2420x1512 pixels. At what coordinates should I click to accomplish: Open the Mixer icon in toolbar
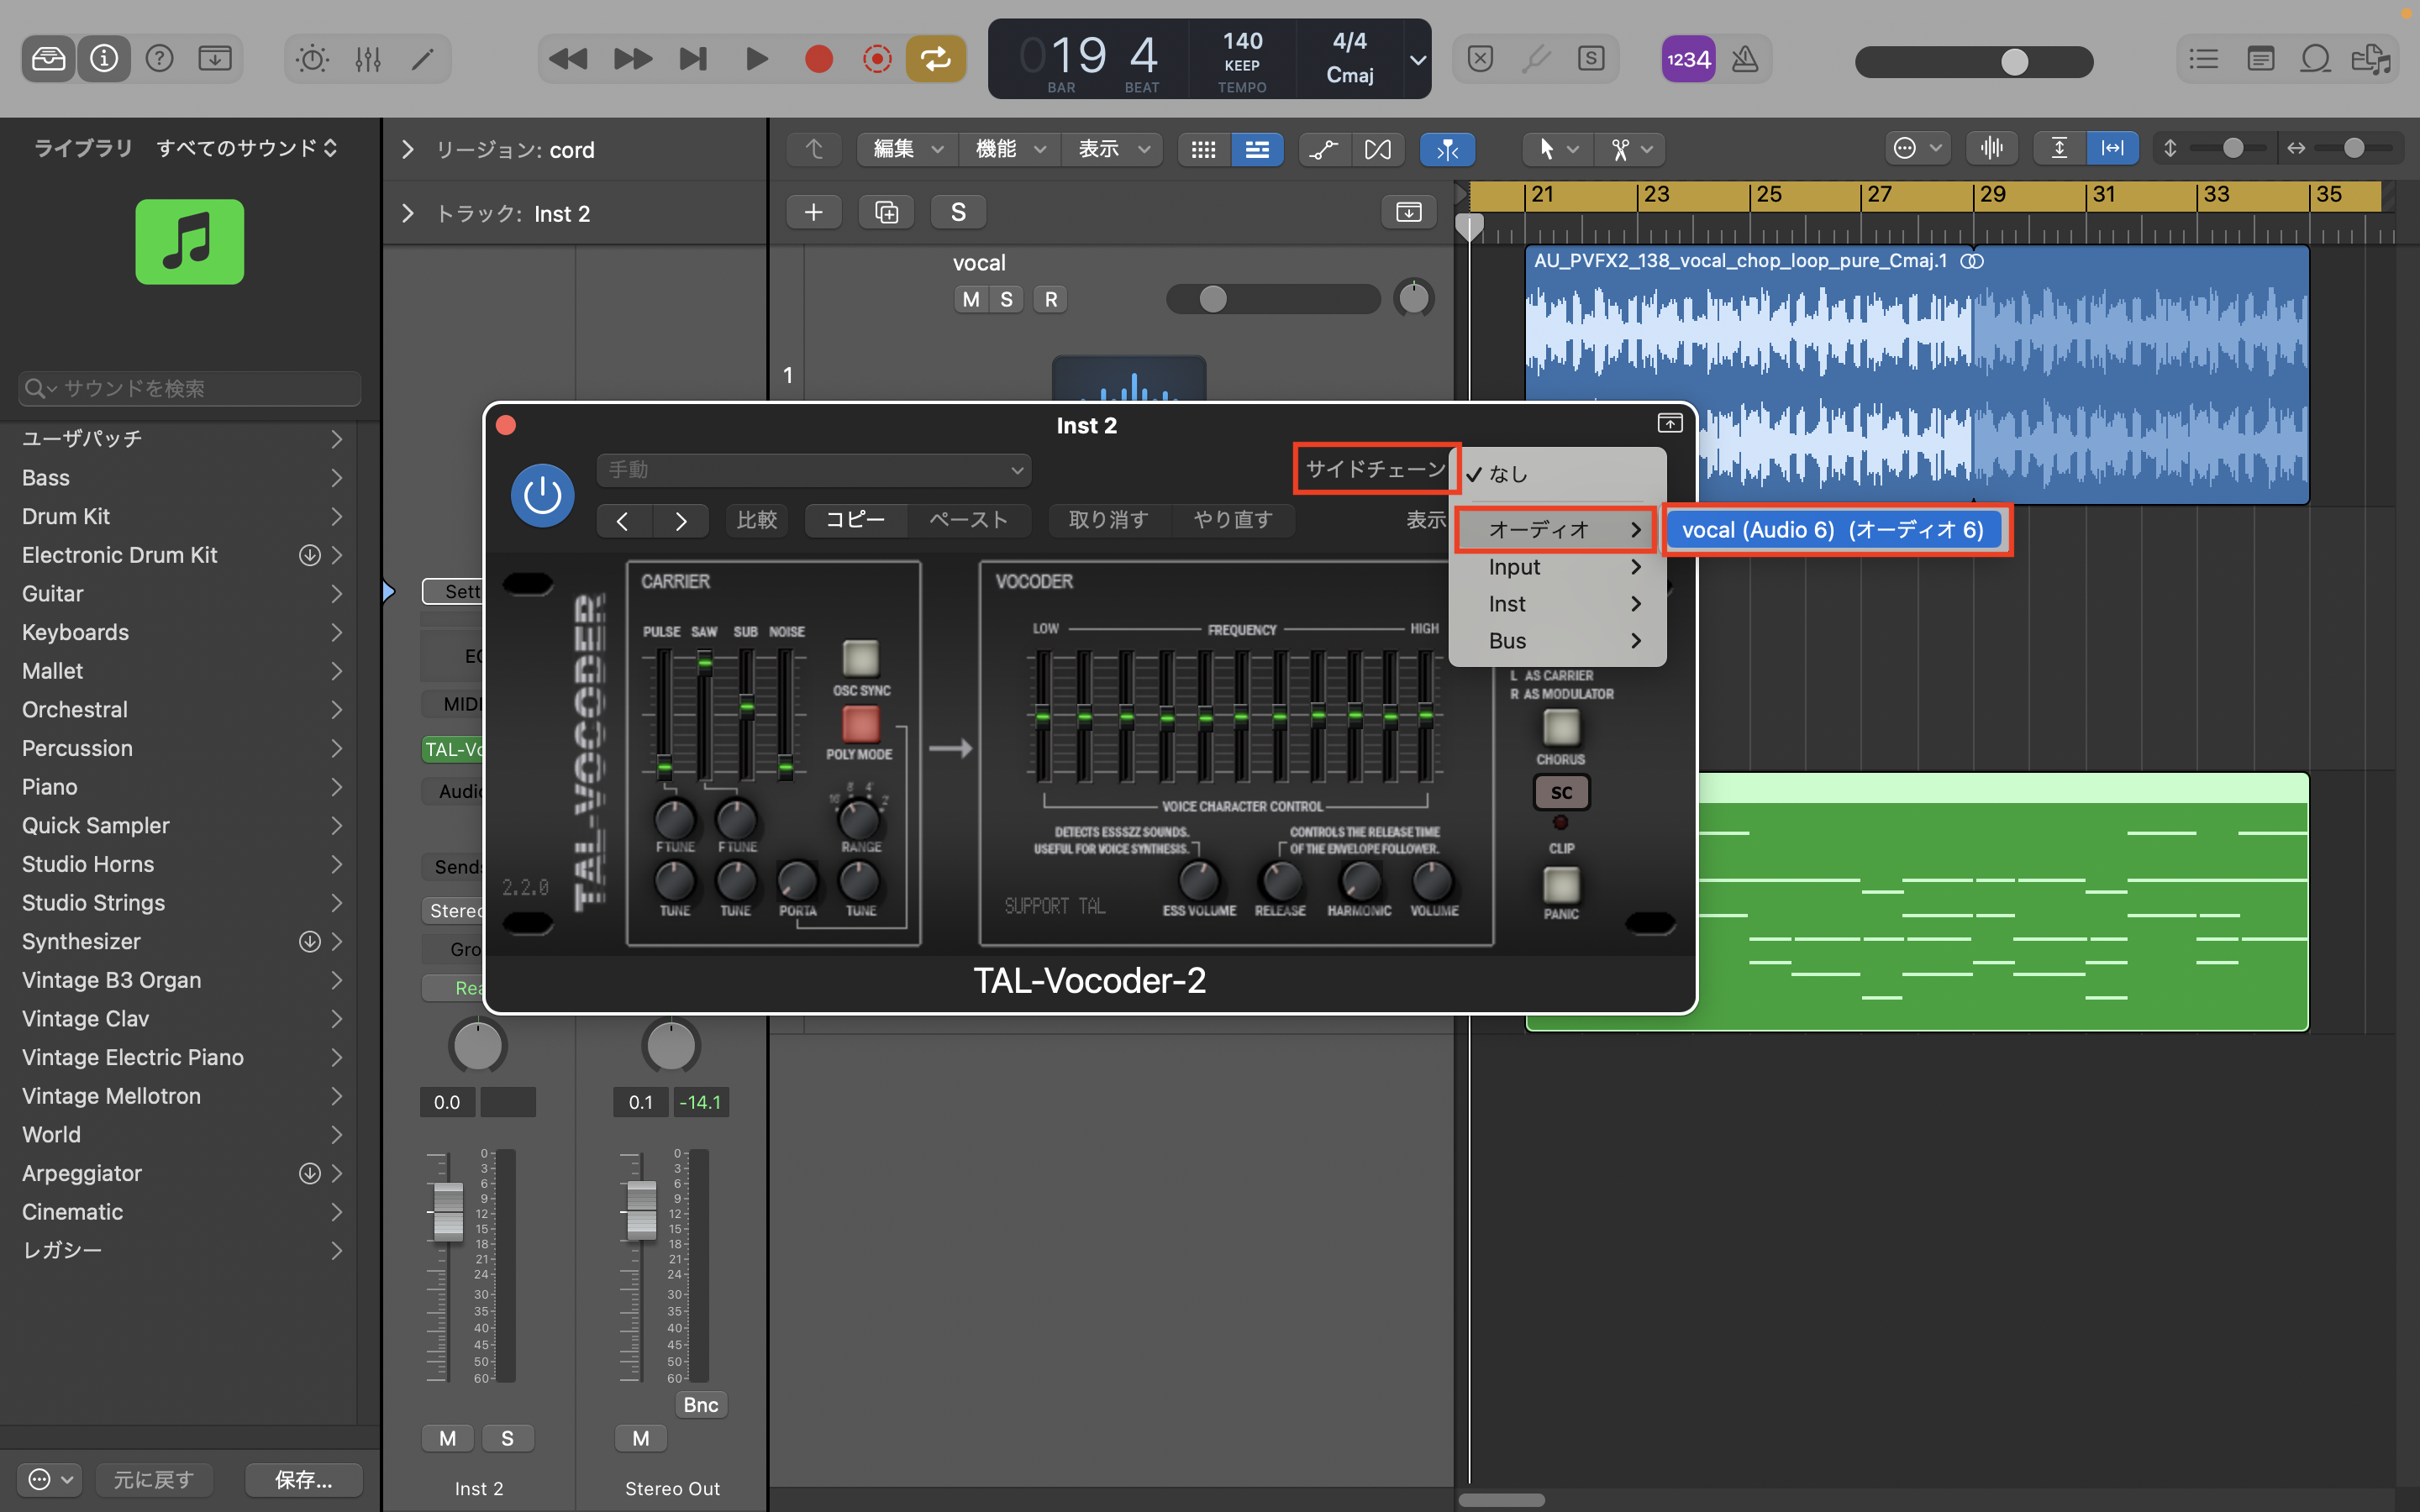[368, 59]
